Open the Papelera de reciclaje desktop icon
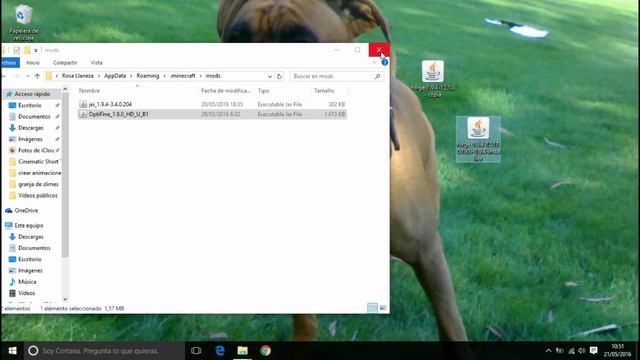This screenshot has width=640, height=360. pyautogui.click(x=23, y=22)
